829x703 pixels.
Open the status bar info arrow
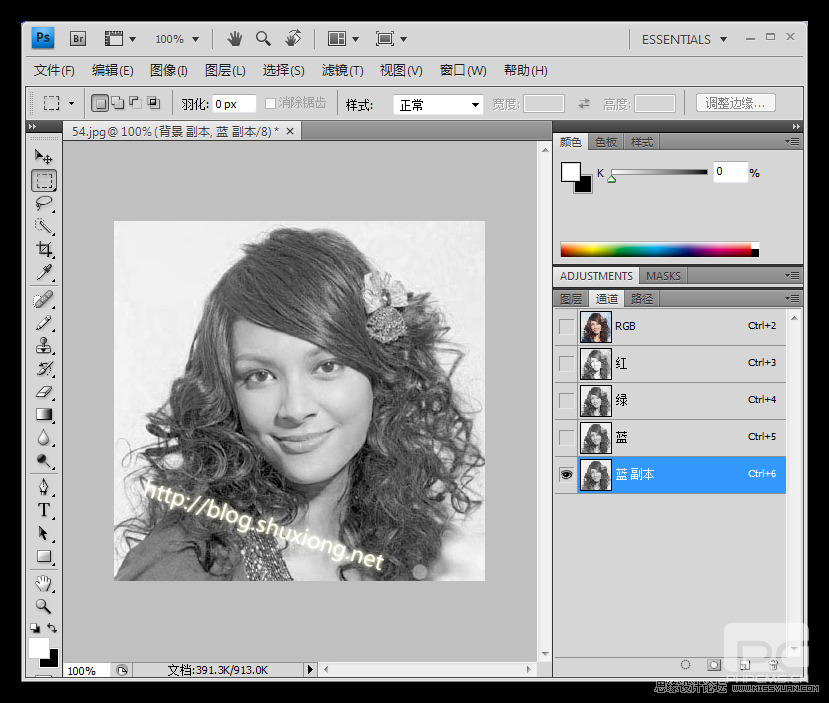(x=310, y=670)
